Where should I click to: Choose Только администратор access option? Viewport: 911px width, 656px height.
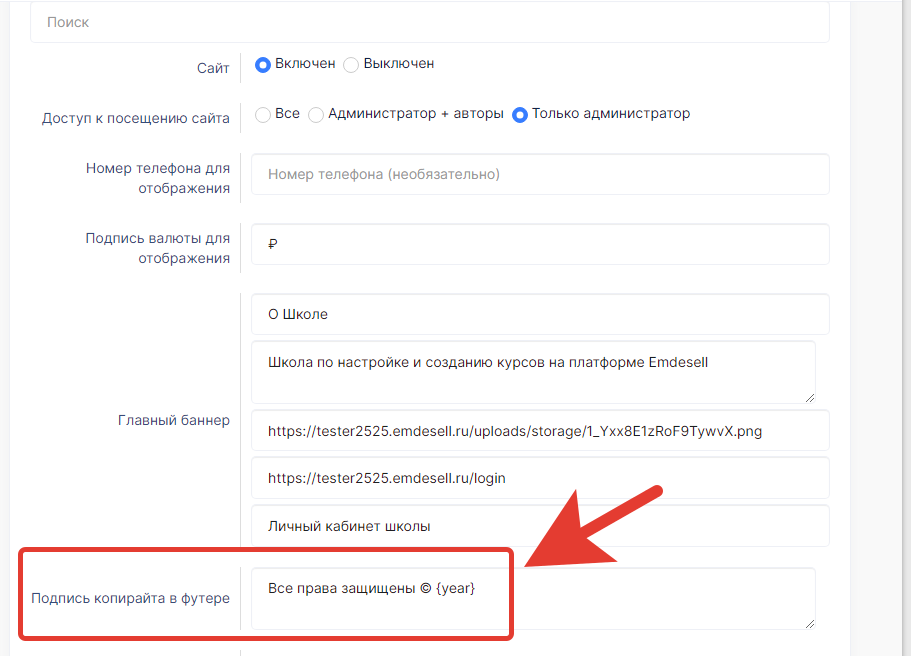click(519, 114)
